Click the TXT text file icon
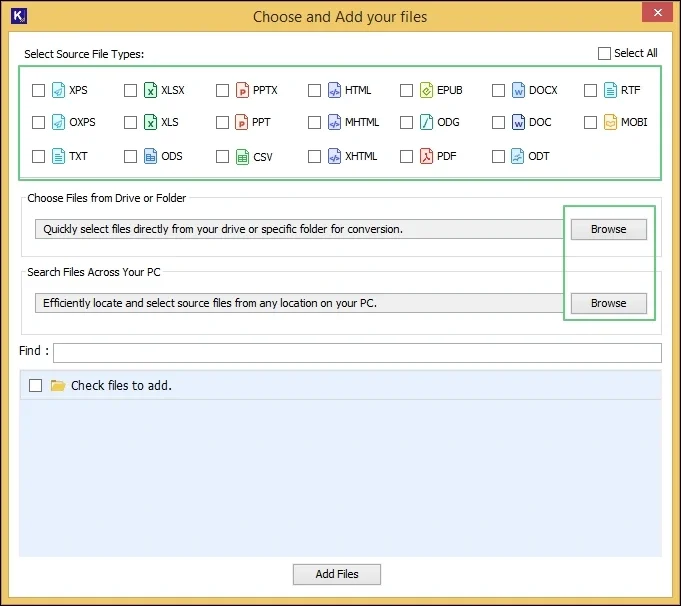This screenshot has height=606, width=681. point(58,156)
